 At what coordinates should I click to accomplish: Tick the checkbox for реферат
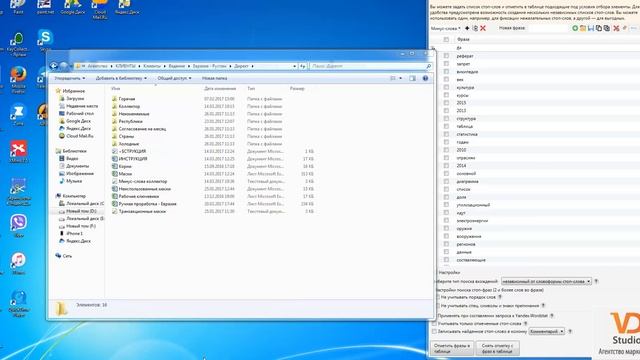pos(446,56)
